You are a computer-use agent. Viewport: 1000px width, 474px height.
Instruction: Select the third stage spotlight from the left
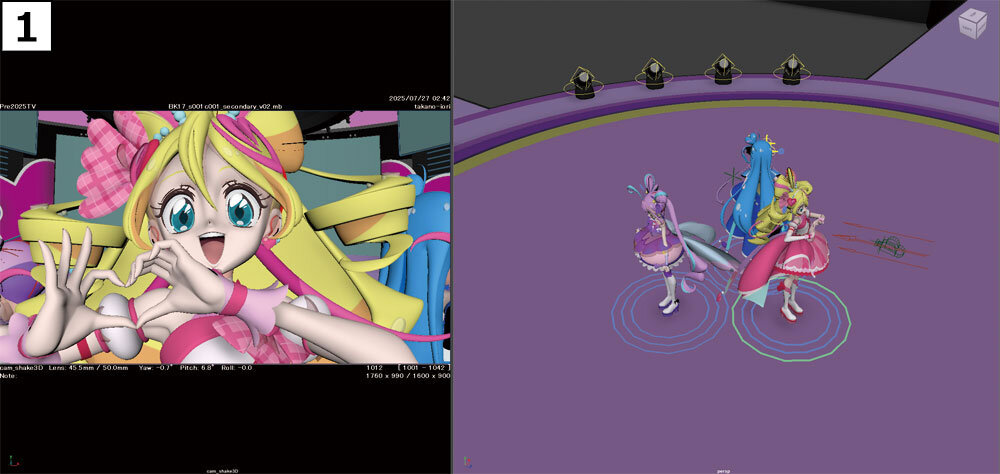coord(721,70)
